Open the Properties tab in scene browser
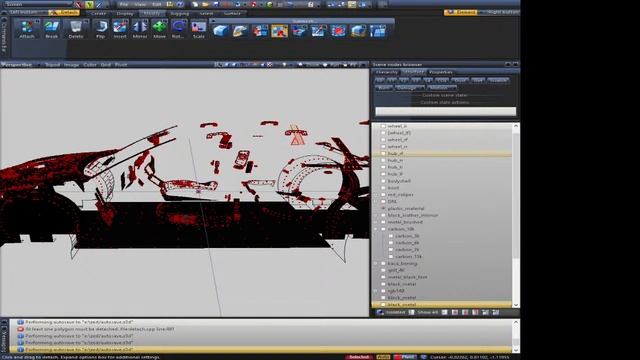Image resolution: width=640 pixels, height=360 pixels. [440, 72]
